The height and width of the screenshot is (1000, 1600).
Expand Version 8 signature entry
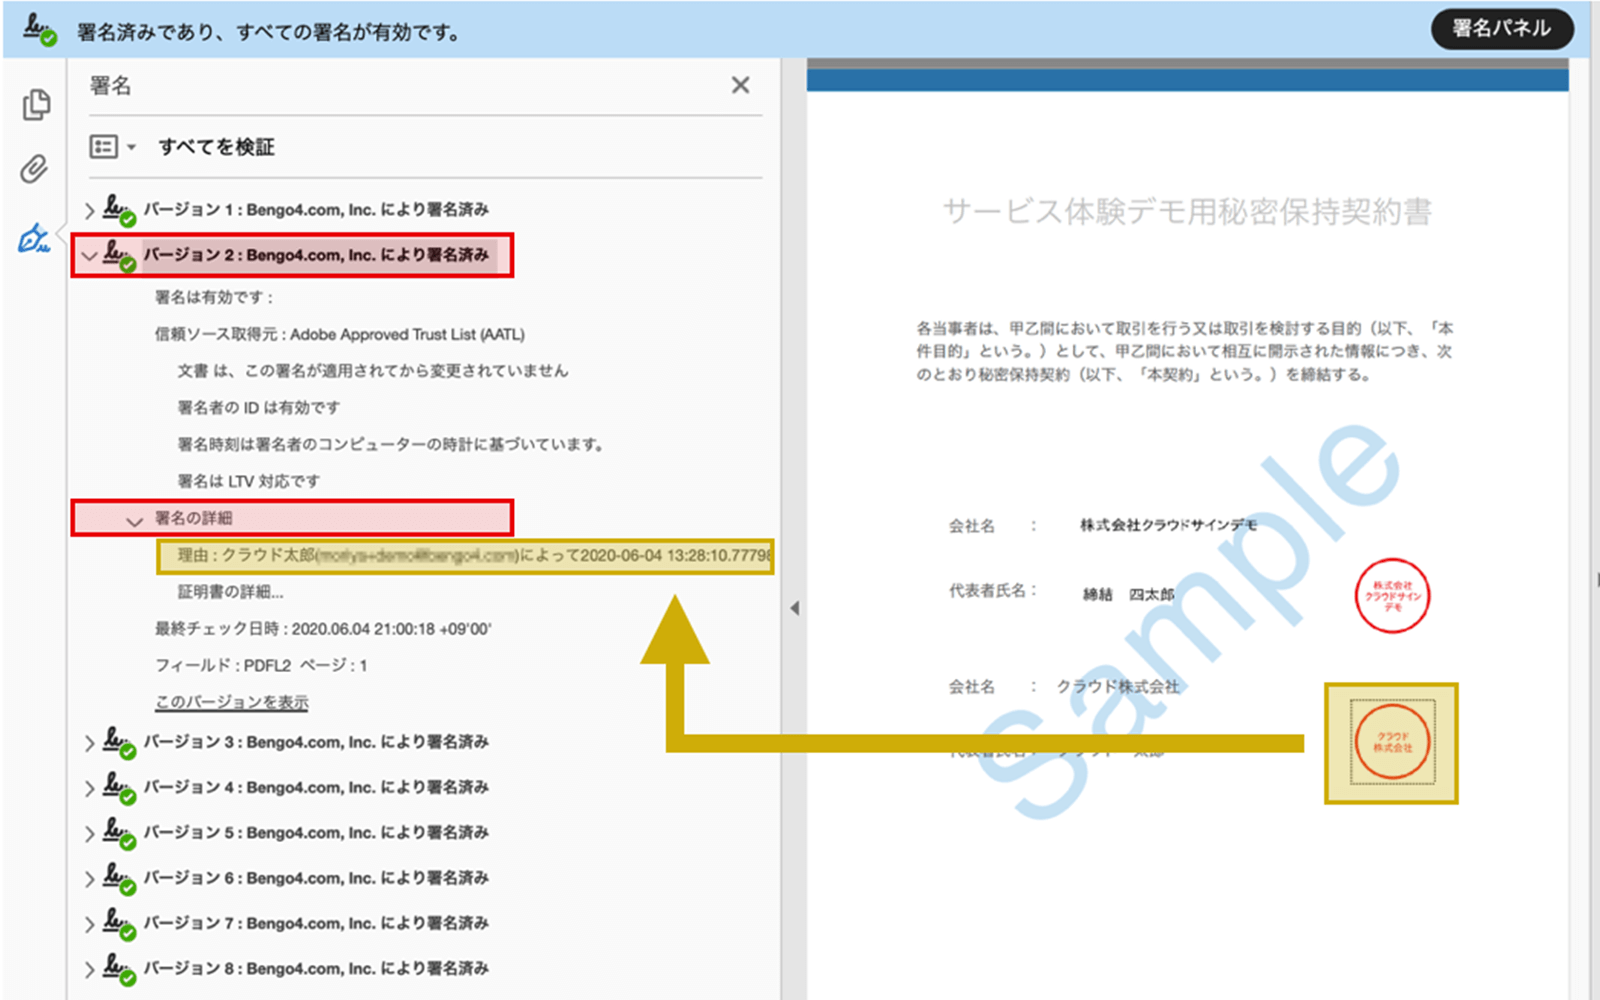coord(89,969)
